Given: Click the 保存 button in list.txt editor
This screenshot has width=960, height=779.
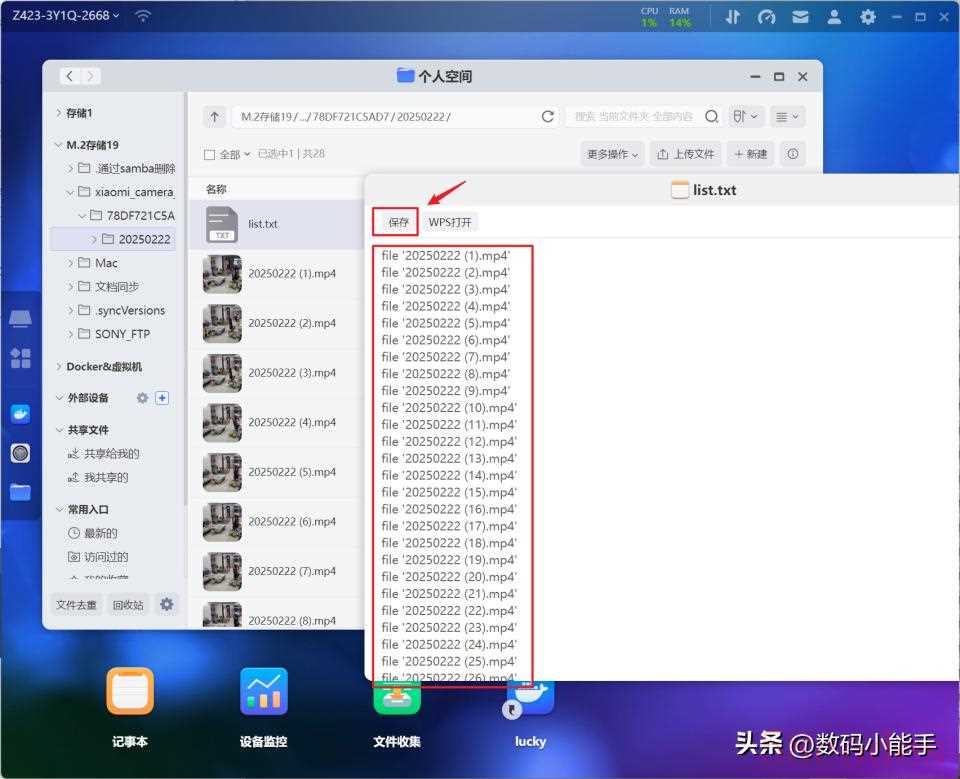Looking at the screenshot, I should (398, 222).
